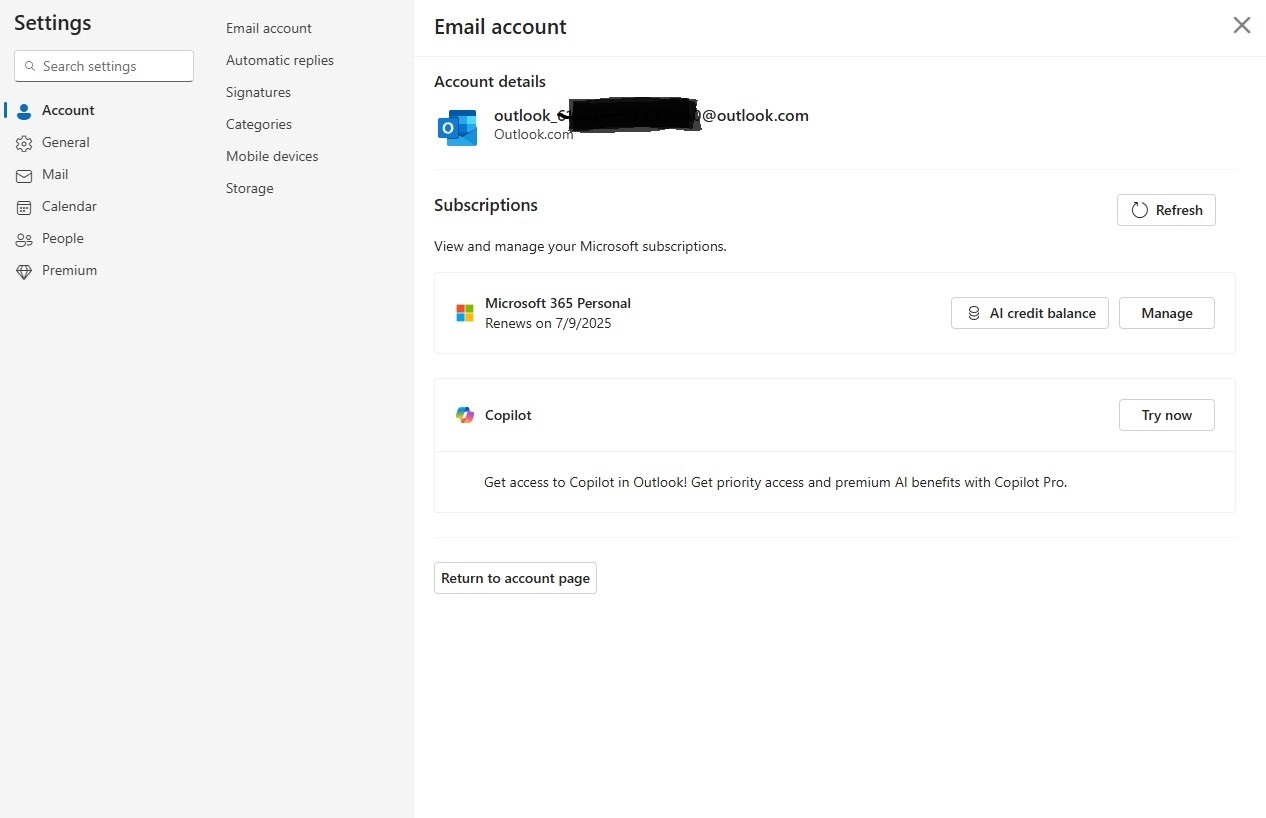Open Storage settings

click(249, 188)
